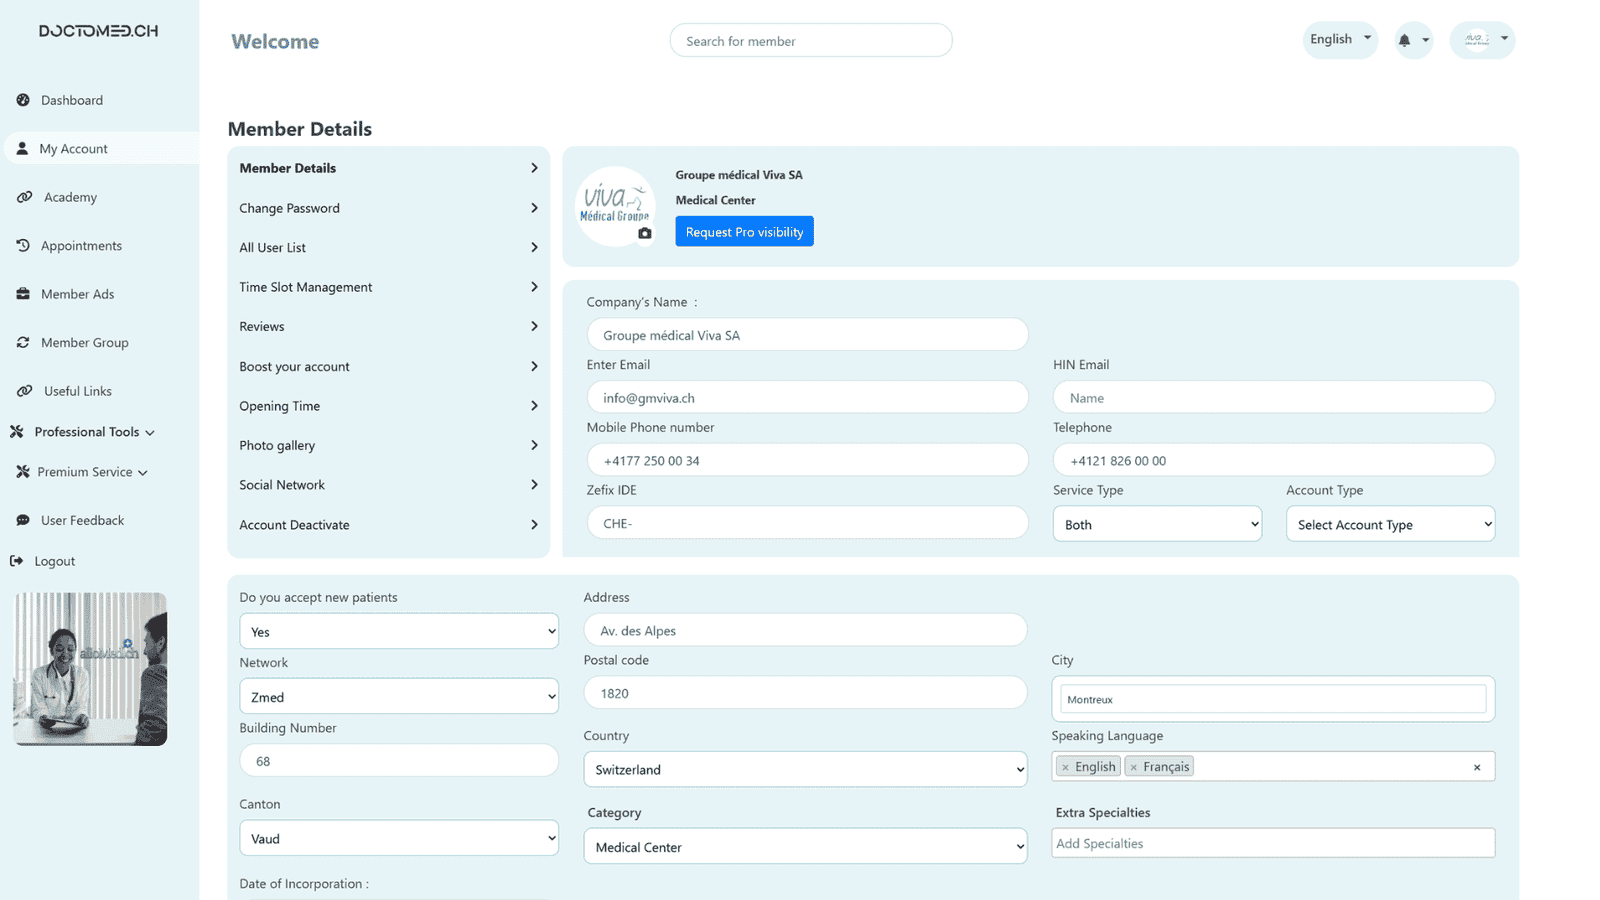Clear all speaking languages
The image size is (1600, 900).
click(1476, 767)
